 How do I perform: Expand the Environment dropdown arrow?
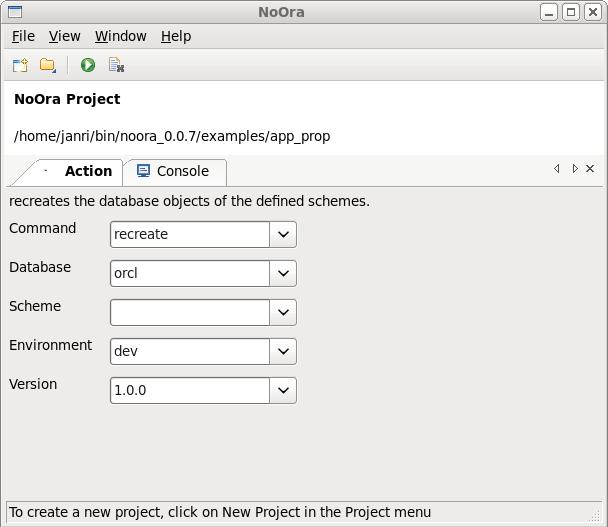click(x=283, y=351)
